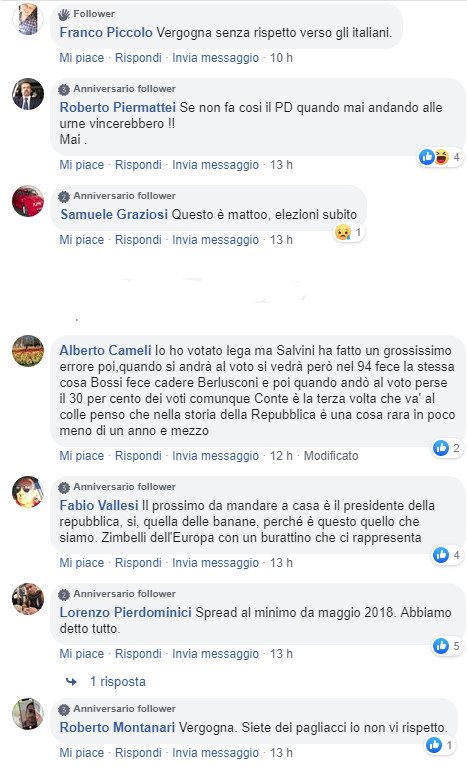Send message to Alberto Cameli
This screenshot has height=772, width=467.
[216, 455]
